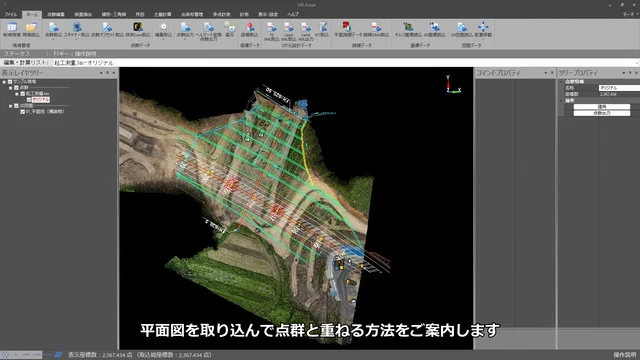This screenshot has height=360, width=640.
Task: Collapse the 点群 tree node
Action: 11,88
